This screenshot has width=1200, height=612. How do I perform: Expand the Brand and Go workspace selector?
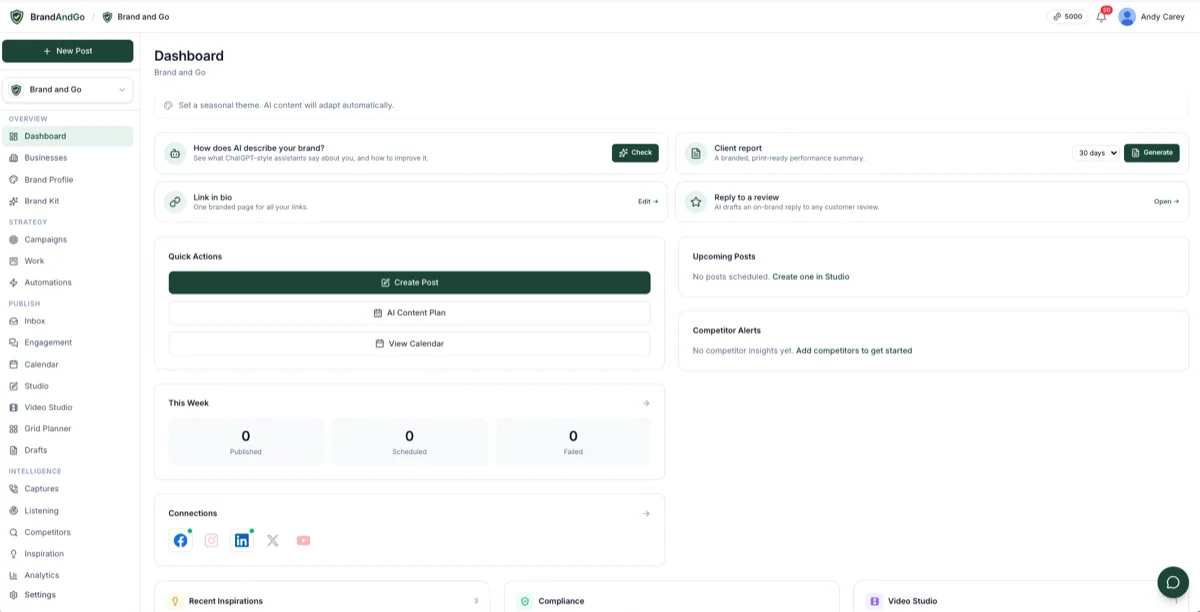[68, 90]
